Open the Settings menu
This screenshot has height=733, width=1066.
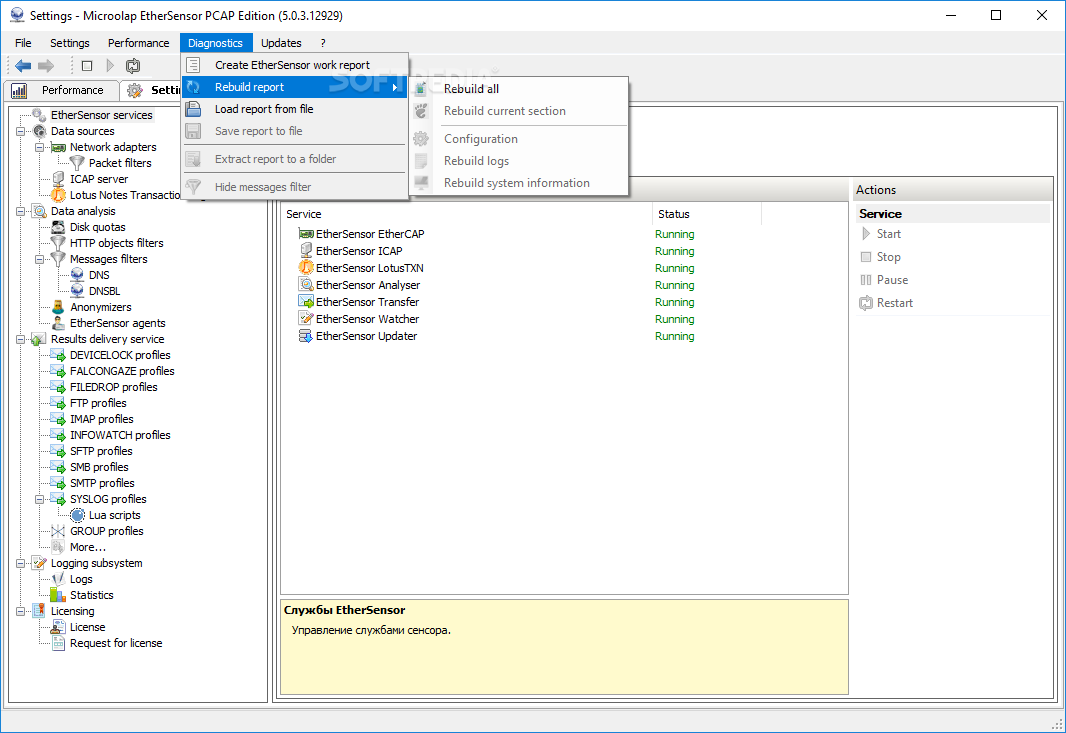pyautogui.click(x=69, y=43)
